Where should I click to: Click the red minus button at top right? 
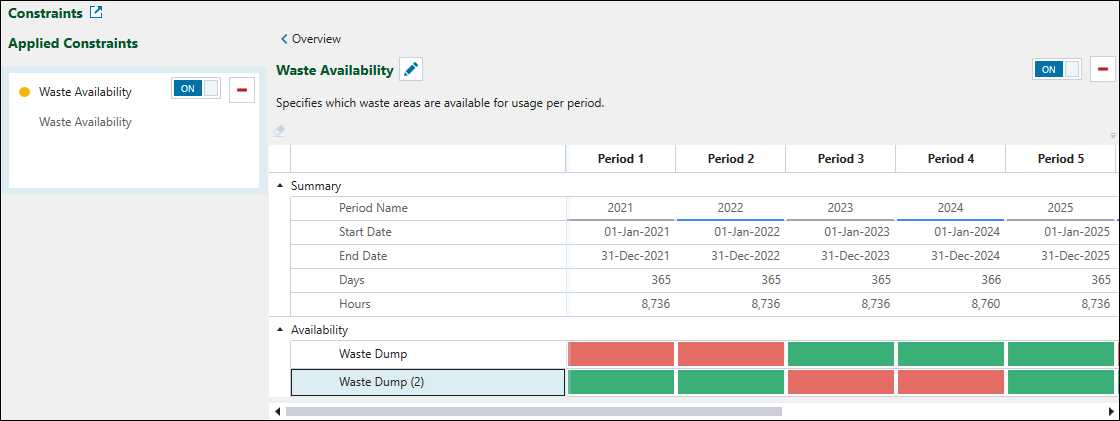pos(1103,69)
